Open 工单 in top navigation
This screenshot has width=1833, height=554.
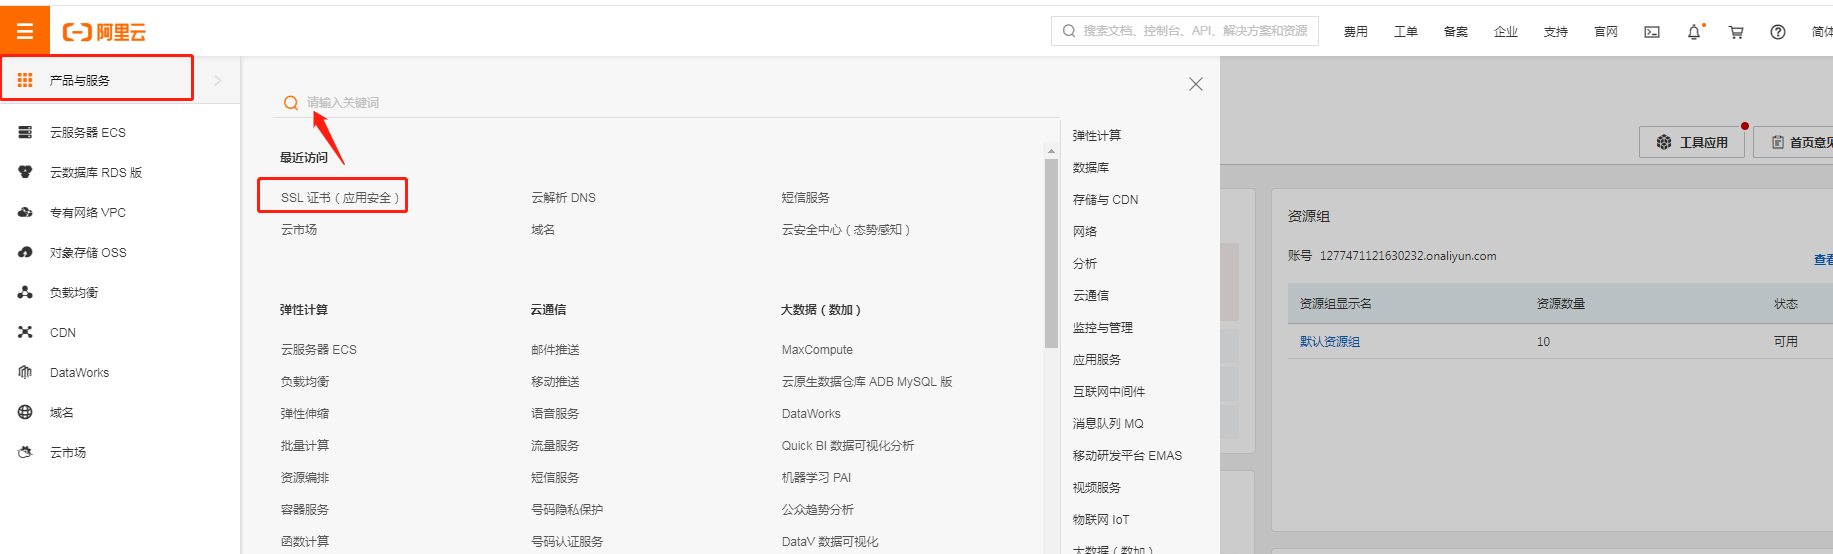tap(1406, 32)
